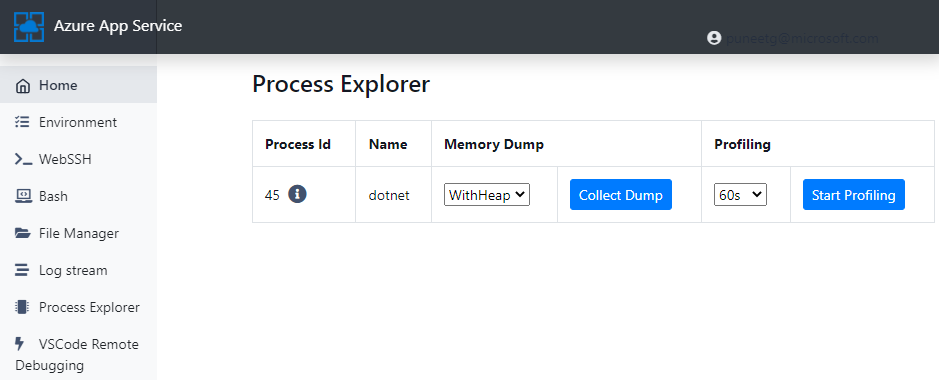Click the Collect Dump button
This screenshot has width=939, height=380.
pyautogui.click(x=620, y=194)
